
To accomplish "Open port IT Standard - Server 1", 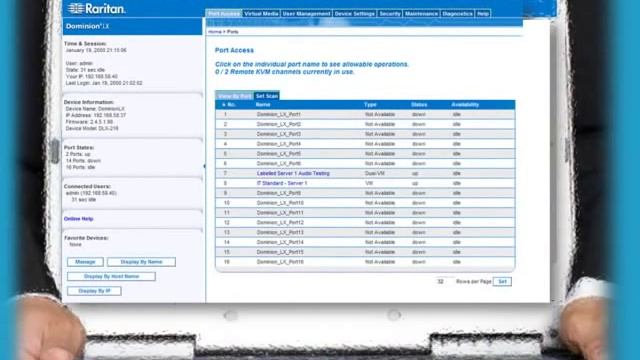I will pos(282,183).
